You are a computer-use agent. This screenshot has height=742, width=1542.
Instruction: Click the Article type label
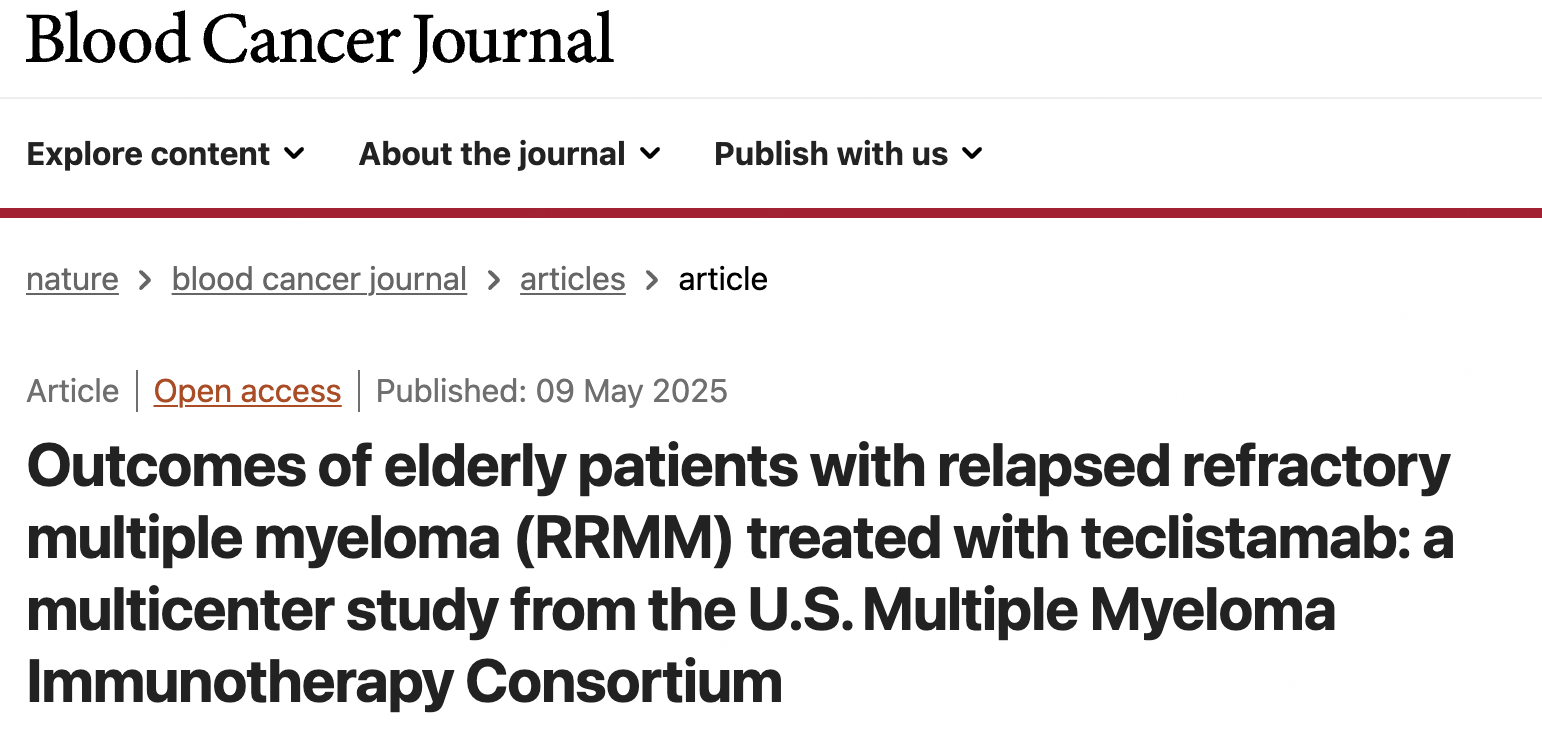(73, 391)
